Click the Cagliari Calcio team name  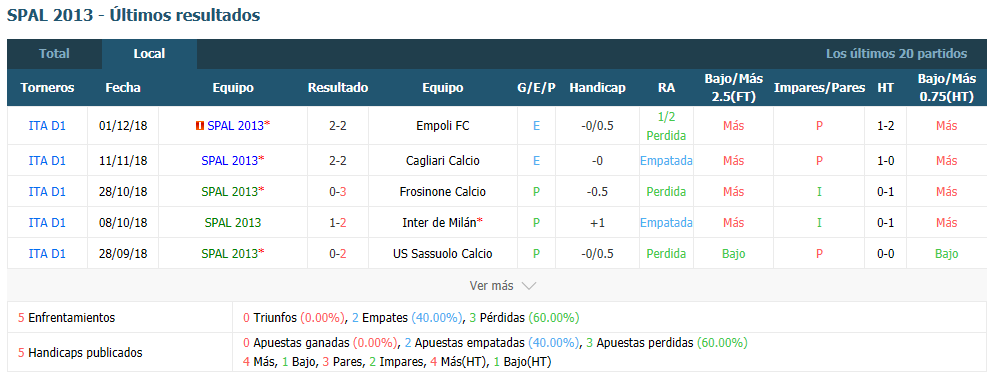(x=443, y=161)
